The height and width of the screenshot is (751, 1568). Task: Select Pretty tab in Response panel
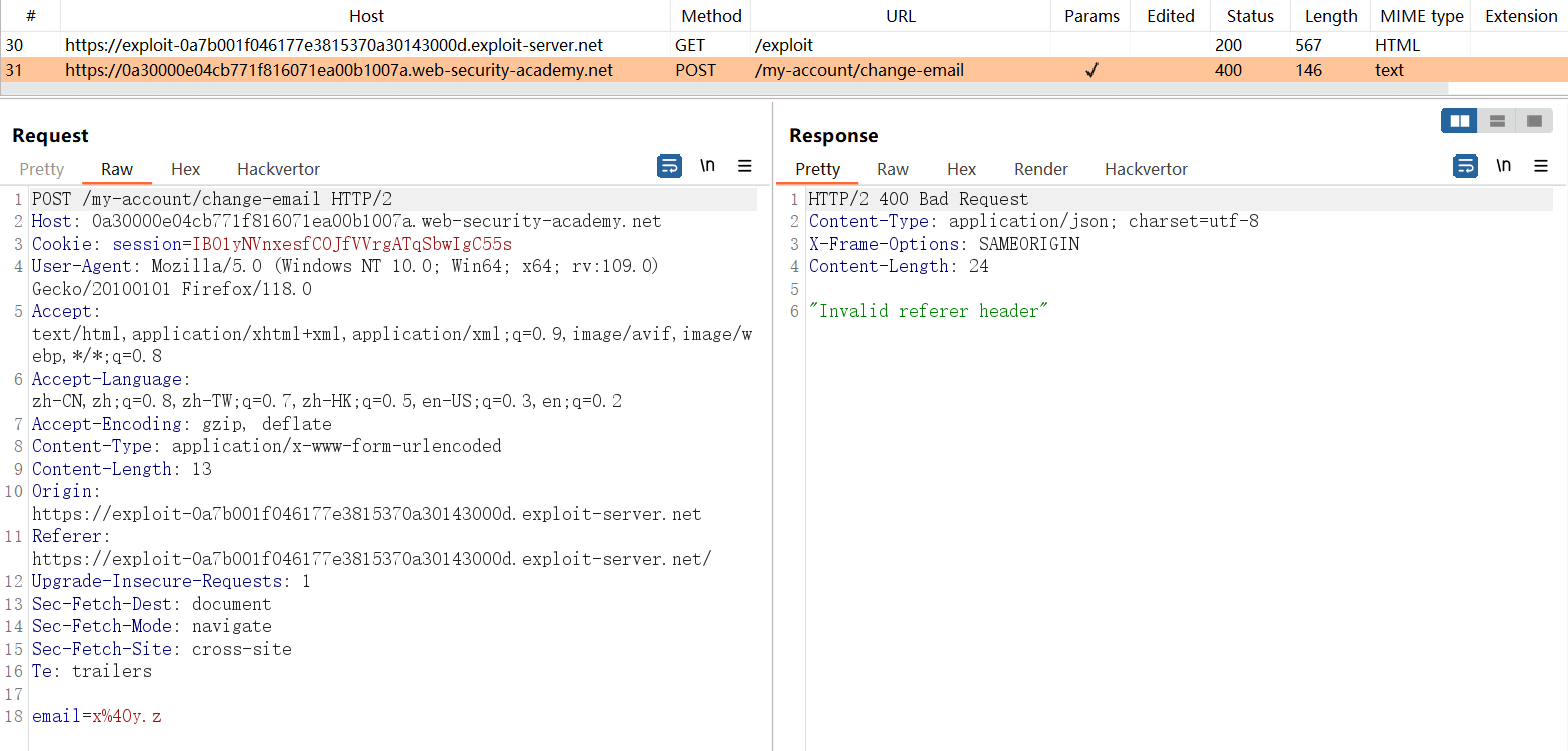(817, 169)
